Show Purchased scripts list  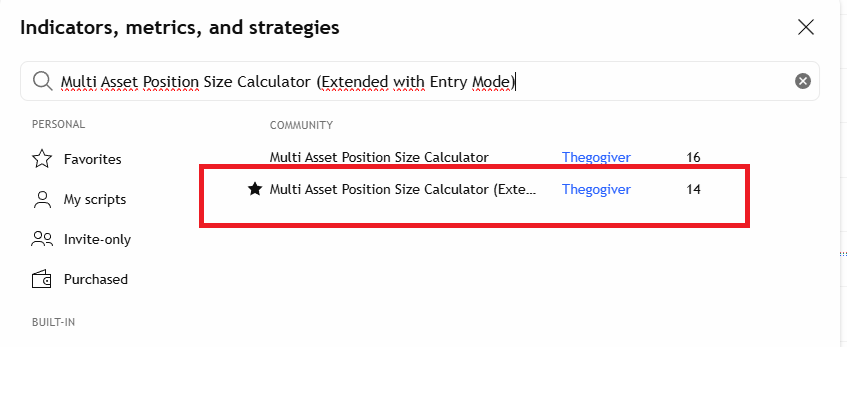tap(96, 279)
